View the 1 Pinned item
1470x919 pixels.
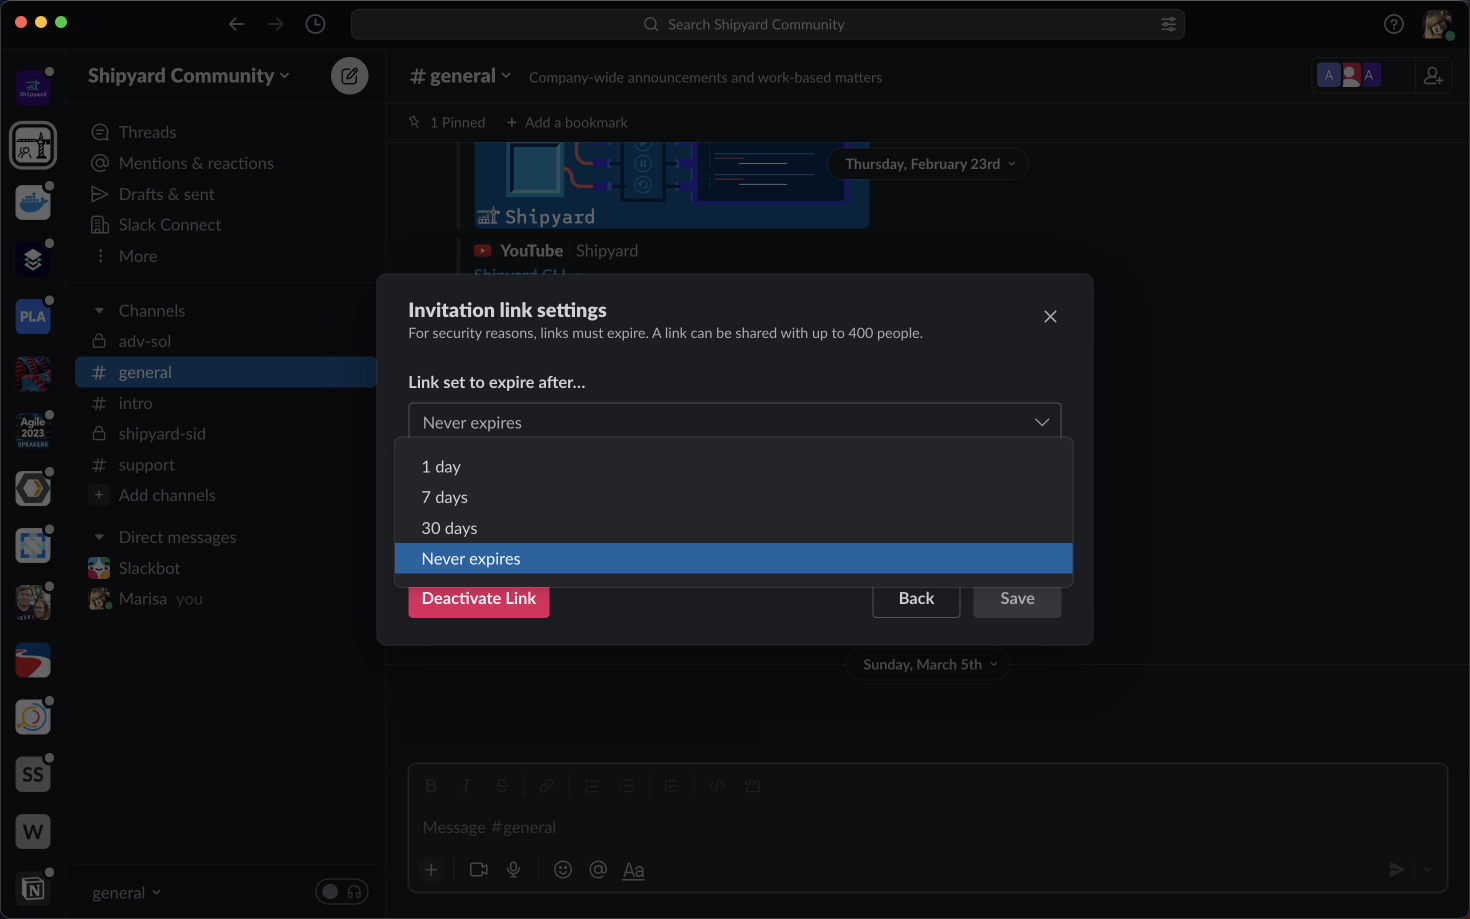click(x=447, y=122)
